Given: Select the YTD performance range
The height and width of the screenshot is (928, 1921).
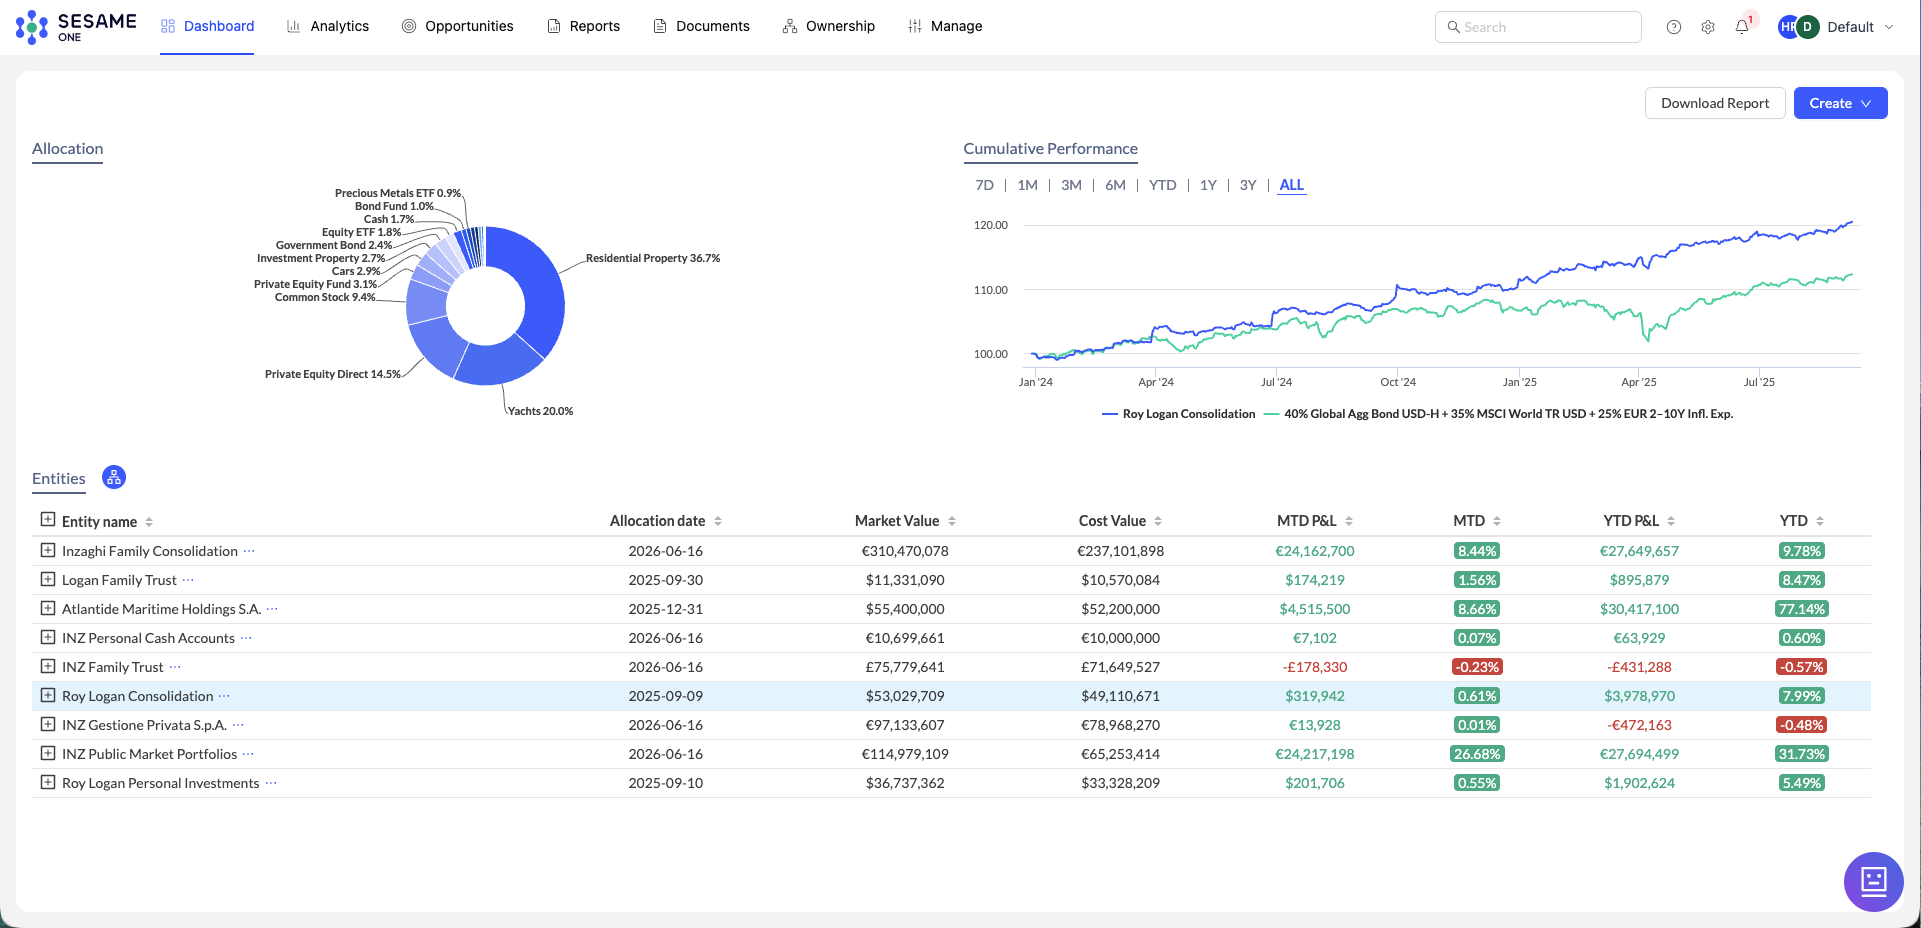Looking at the screenshot, I should [x=1163, y=185].
